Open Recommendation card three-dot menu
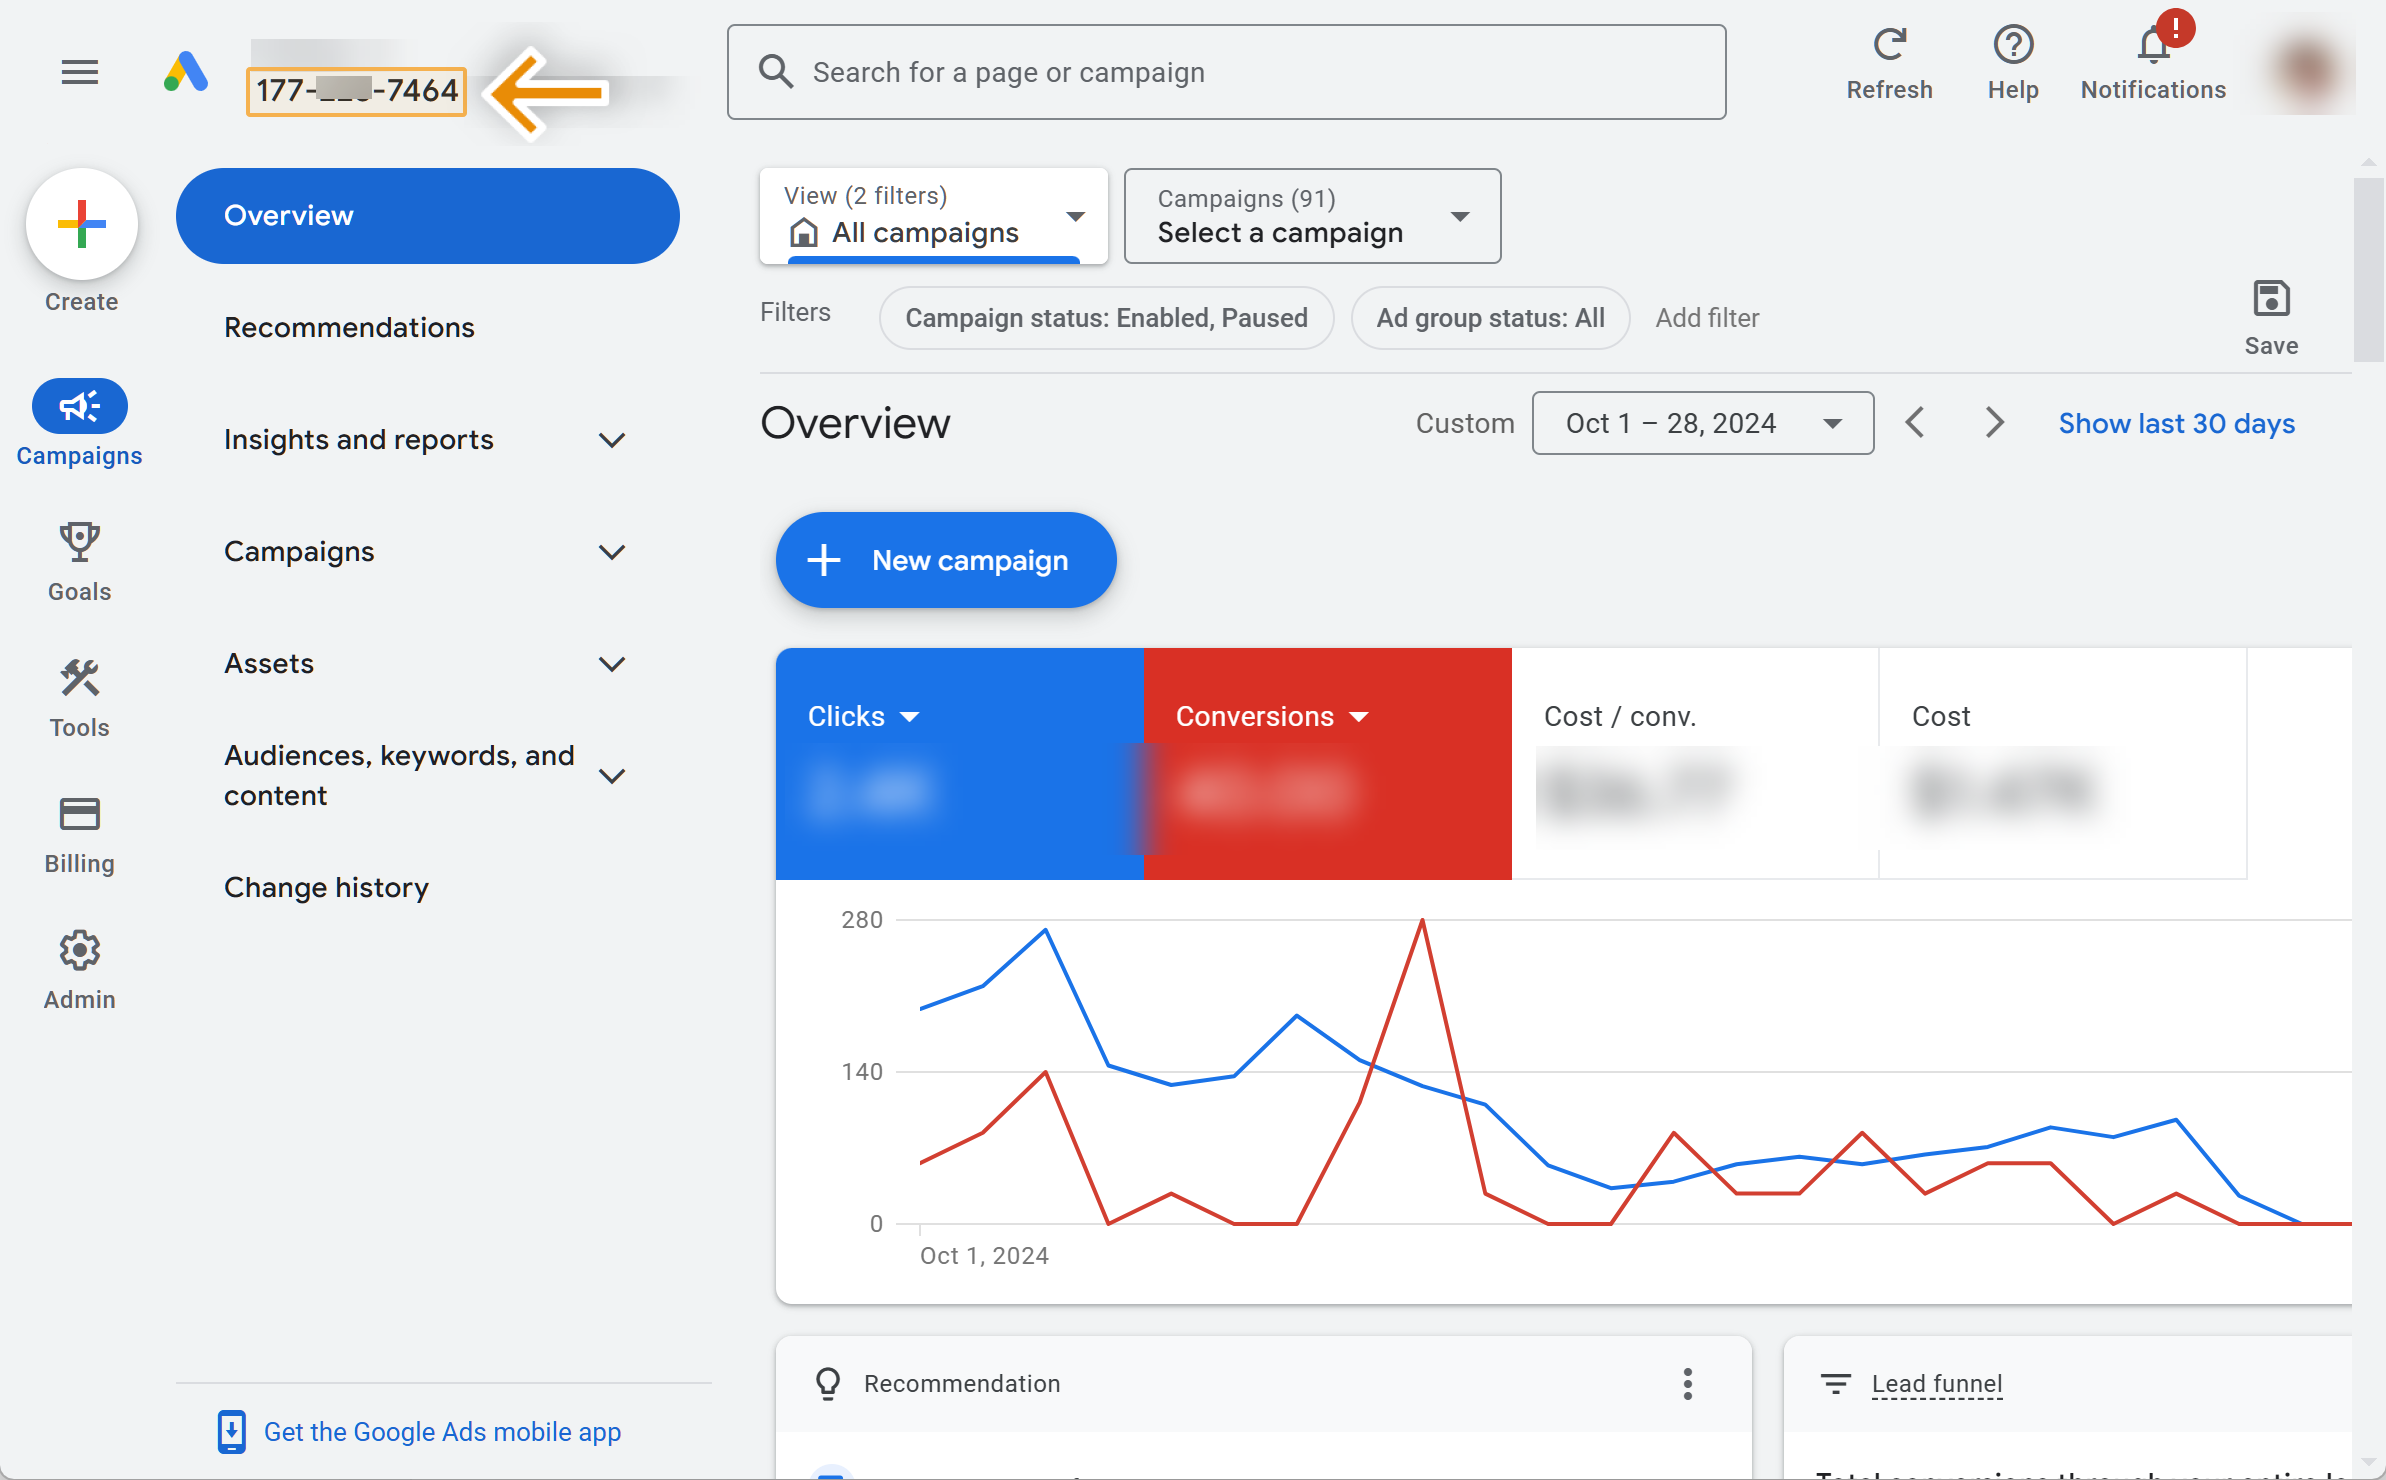 1687,1384
